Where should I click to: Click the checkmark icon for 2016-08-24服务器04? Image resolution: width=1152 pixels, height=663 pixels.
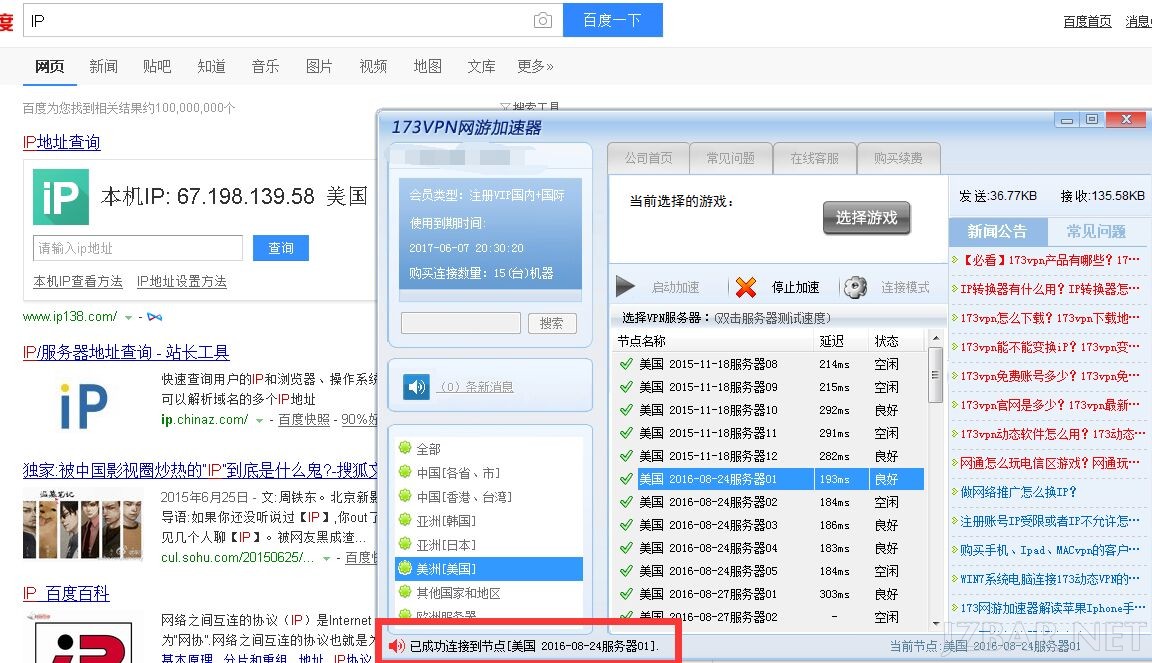(x=626, y=548)
